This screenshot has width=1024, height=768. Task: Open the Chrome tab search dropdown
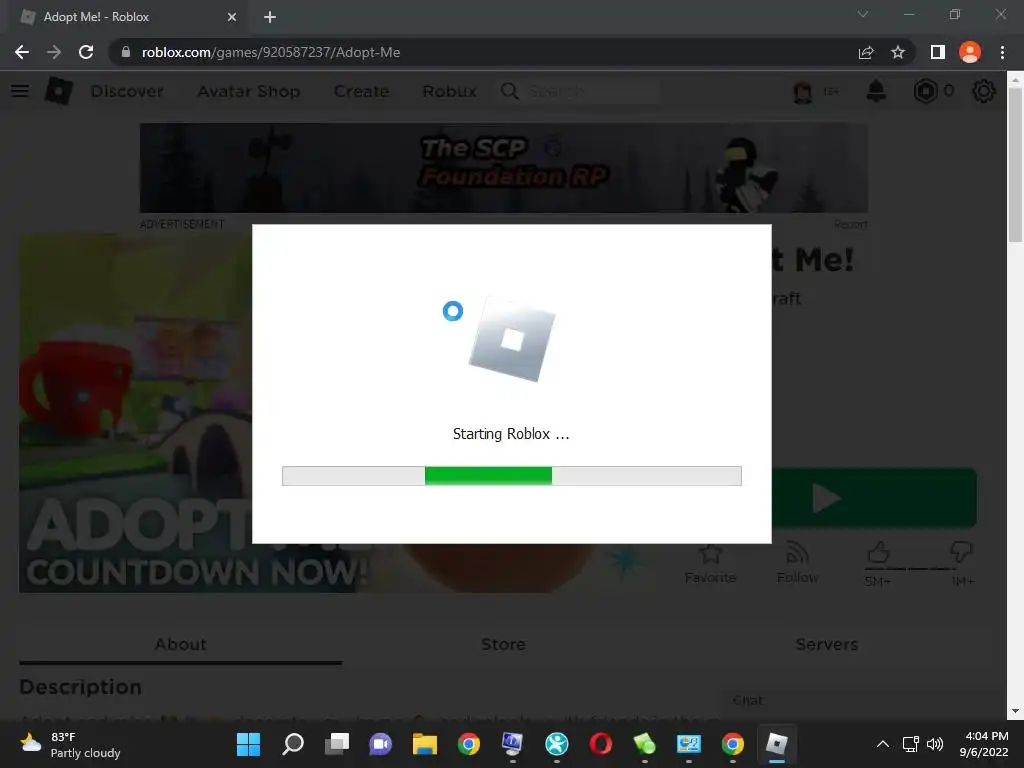(863, 14)
